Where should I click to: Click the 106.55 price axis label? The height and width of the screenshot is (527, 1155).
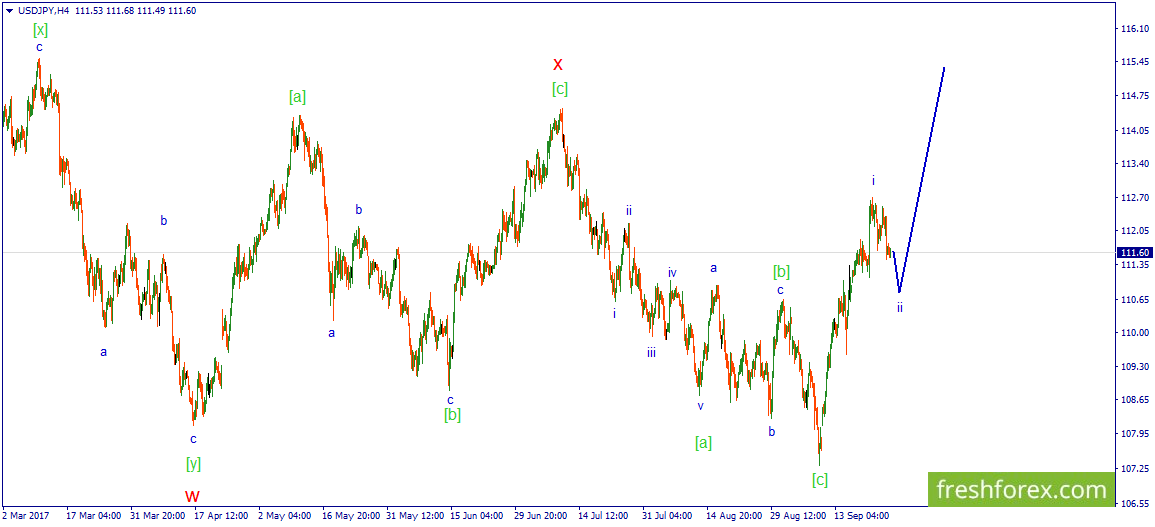coord(1135,503)
